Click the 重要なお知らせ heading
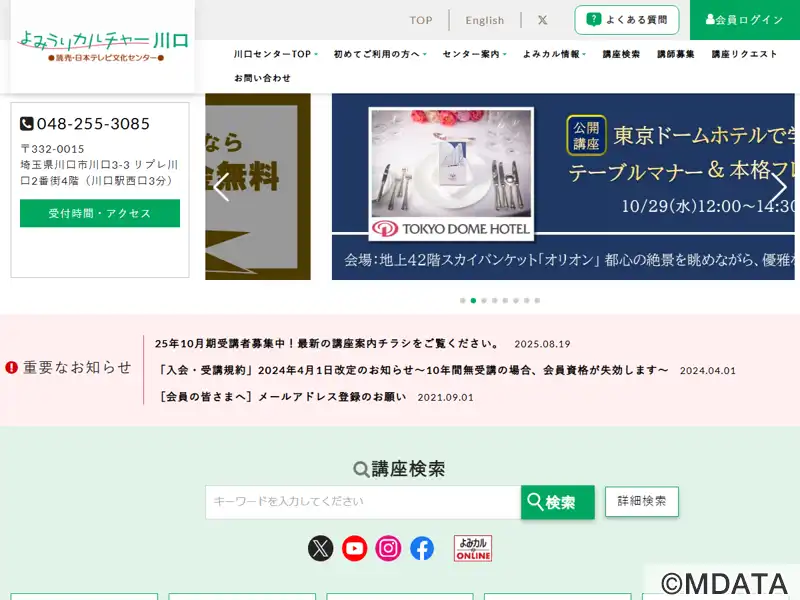 pyautogui.click(x=69, y=367)
